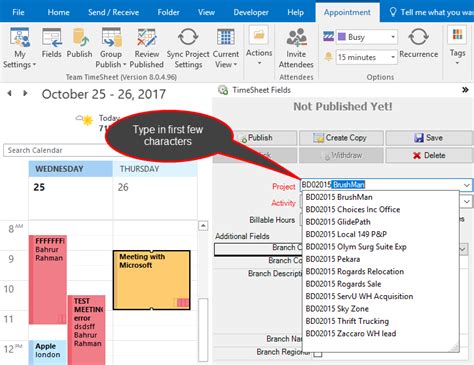Go to next calendar period arrow
The height and width of the screenshot is (365, 474).
(25, 93)
